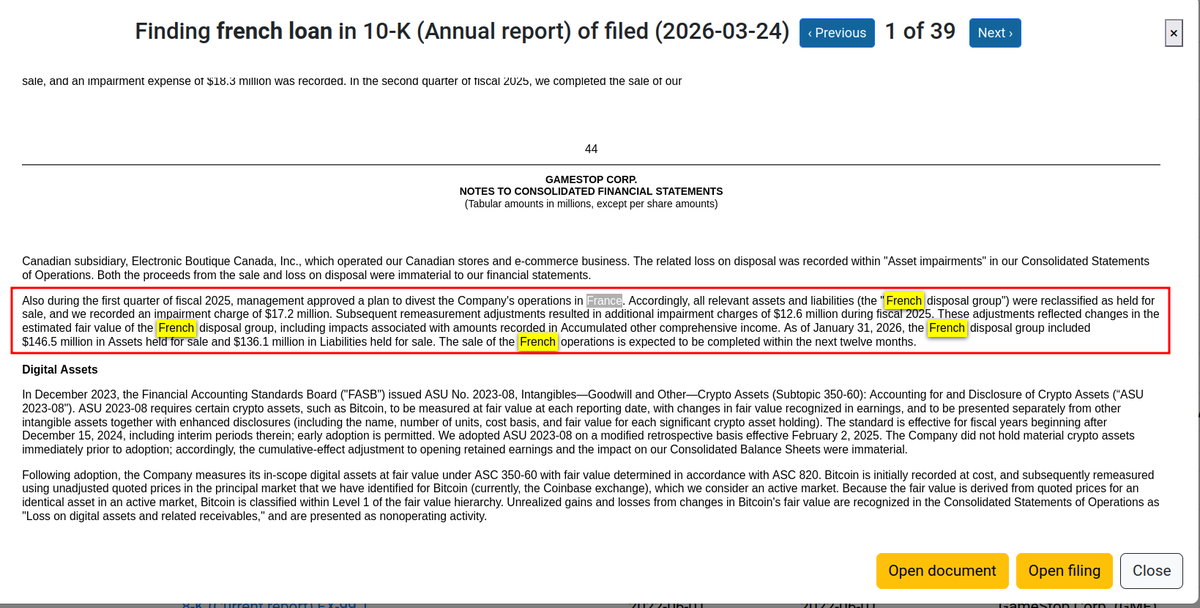Advance to the next search result

[x=995, y=33]
